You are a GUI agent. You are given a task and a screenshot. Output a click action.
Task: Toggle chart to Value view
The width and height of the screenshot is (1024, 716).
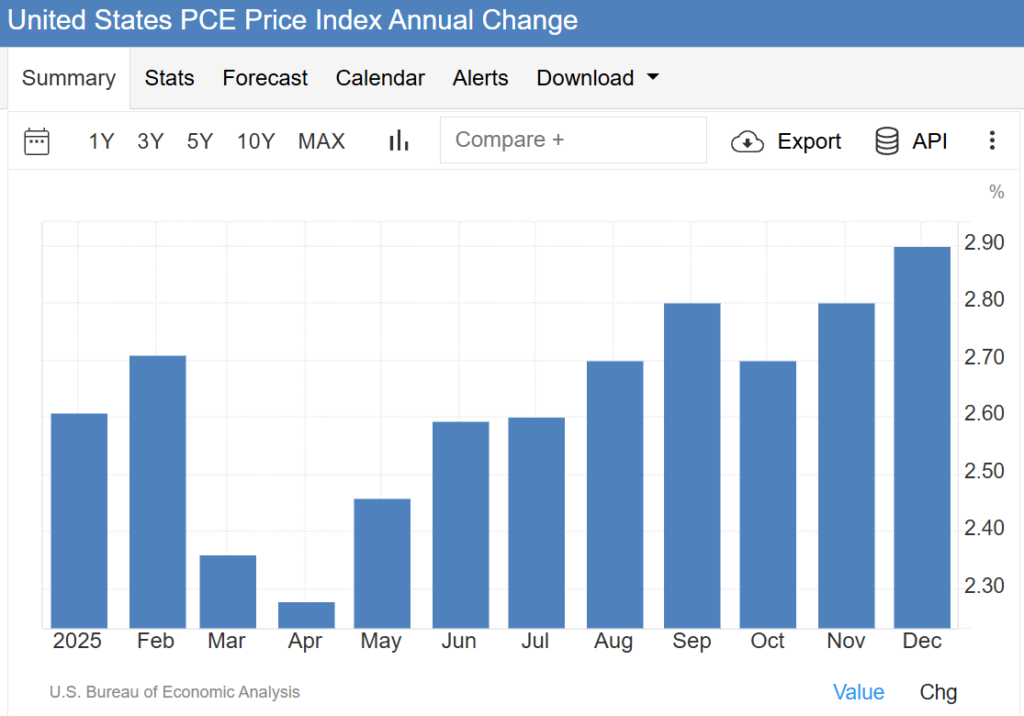coord(858,692)
